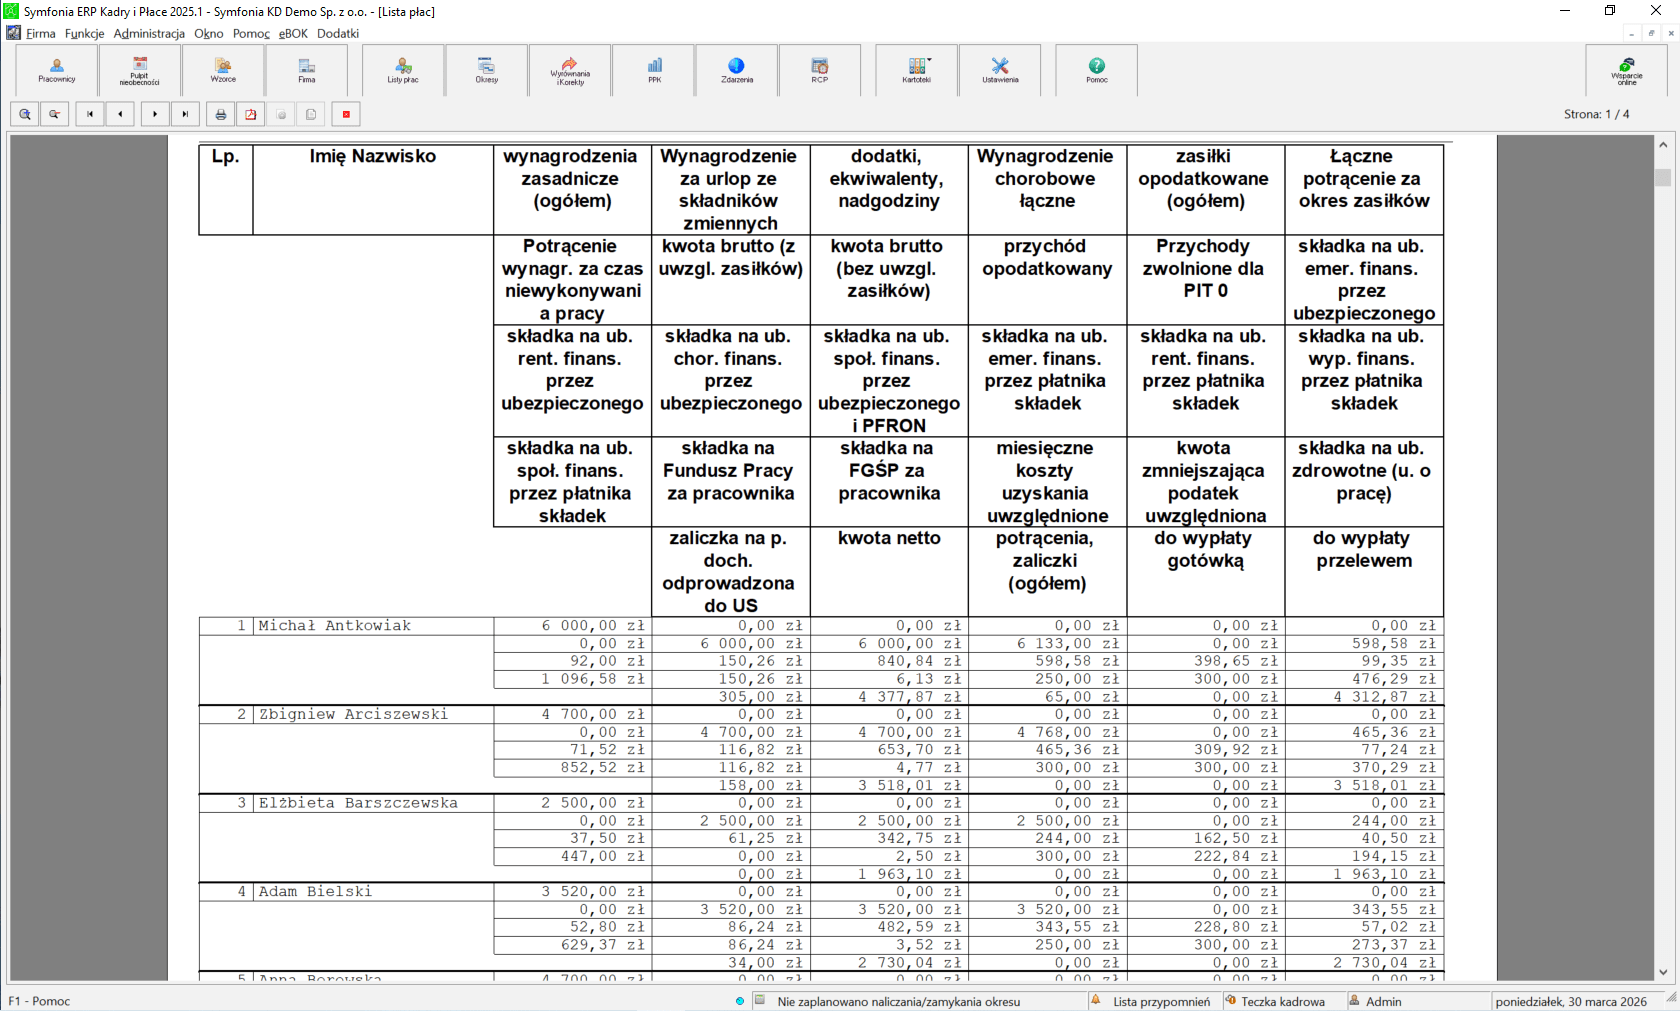Print the payroll list
Viewport: 1680px width, 1011px height.
tap(221, 114)
